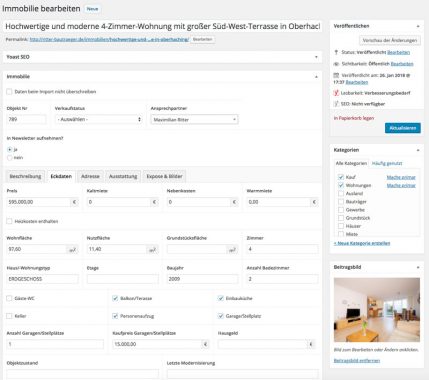The height and width of the screenshot is (380, 429).
Task: Expand the Yoast SEO panel
Action: 316,57
